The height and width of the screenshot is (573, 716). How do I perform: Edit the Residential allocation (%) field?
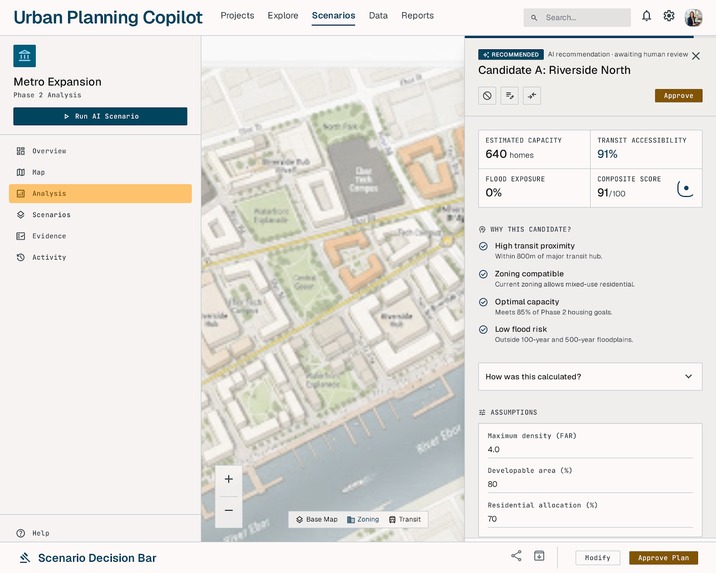click(x=590, y=519)
